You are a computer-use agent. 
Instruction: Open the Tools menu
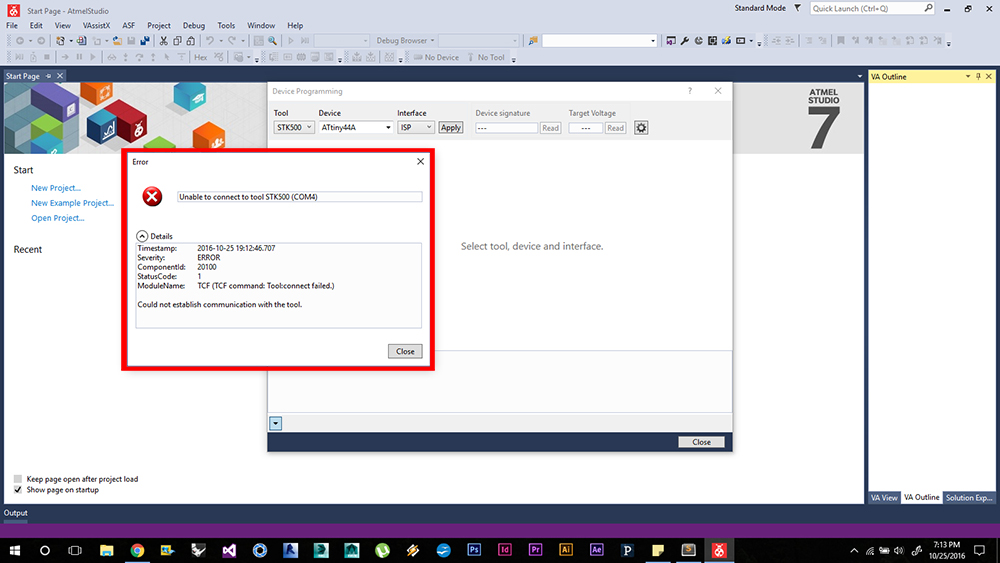(x=226, y=26)
